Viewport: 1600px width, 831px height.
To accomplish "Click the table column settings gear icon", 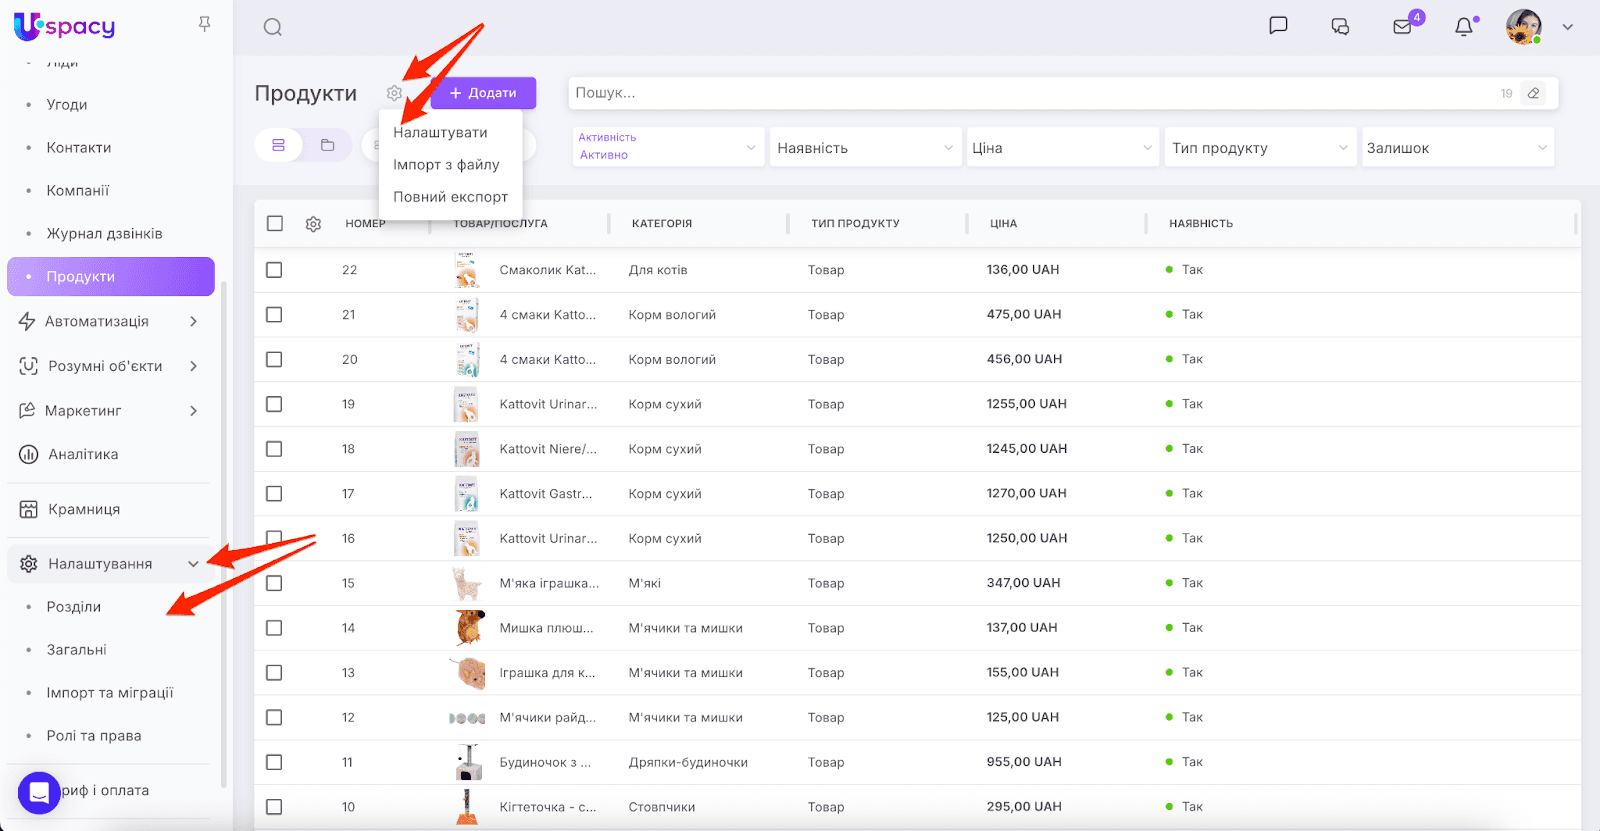I will click(313, 224).
